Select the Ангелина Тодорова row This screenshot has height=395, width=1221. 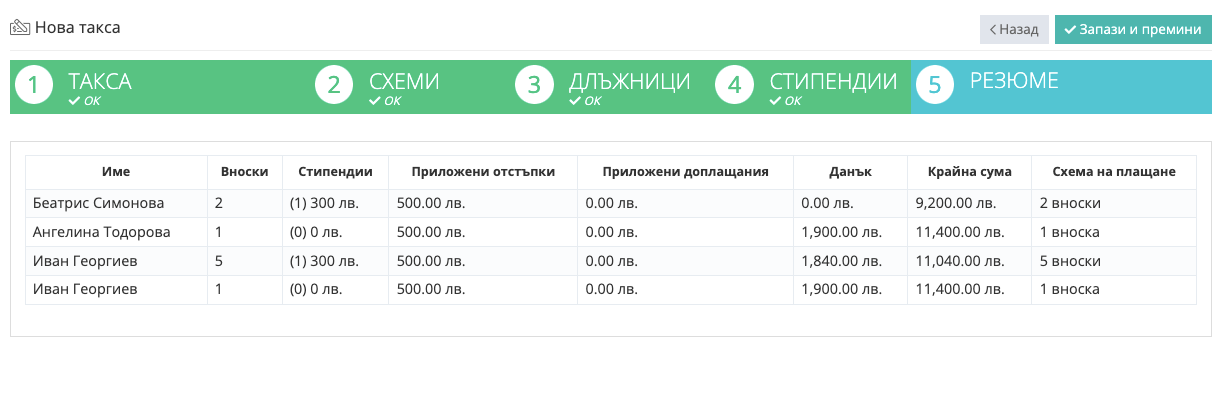click(x=611, y=232)
